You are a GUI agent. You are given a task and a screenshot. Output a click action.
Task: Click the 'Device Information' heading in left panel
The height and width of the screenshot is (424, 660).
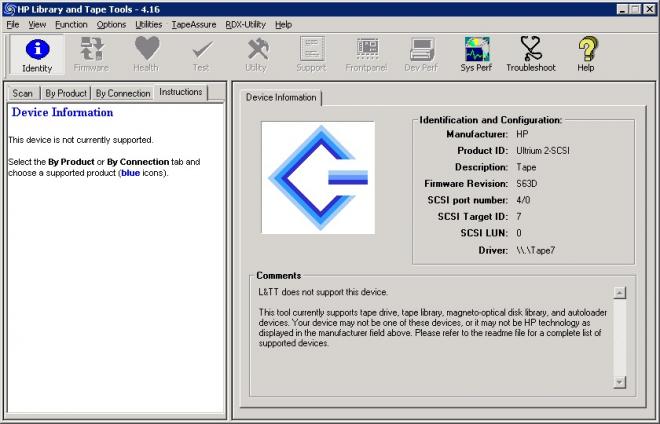pos(62,112)
